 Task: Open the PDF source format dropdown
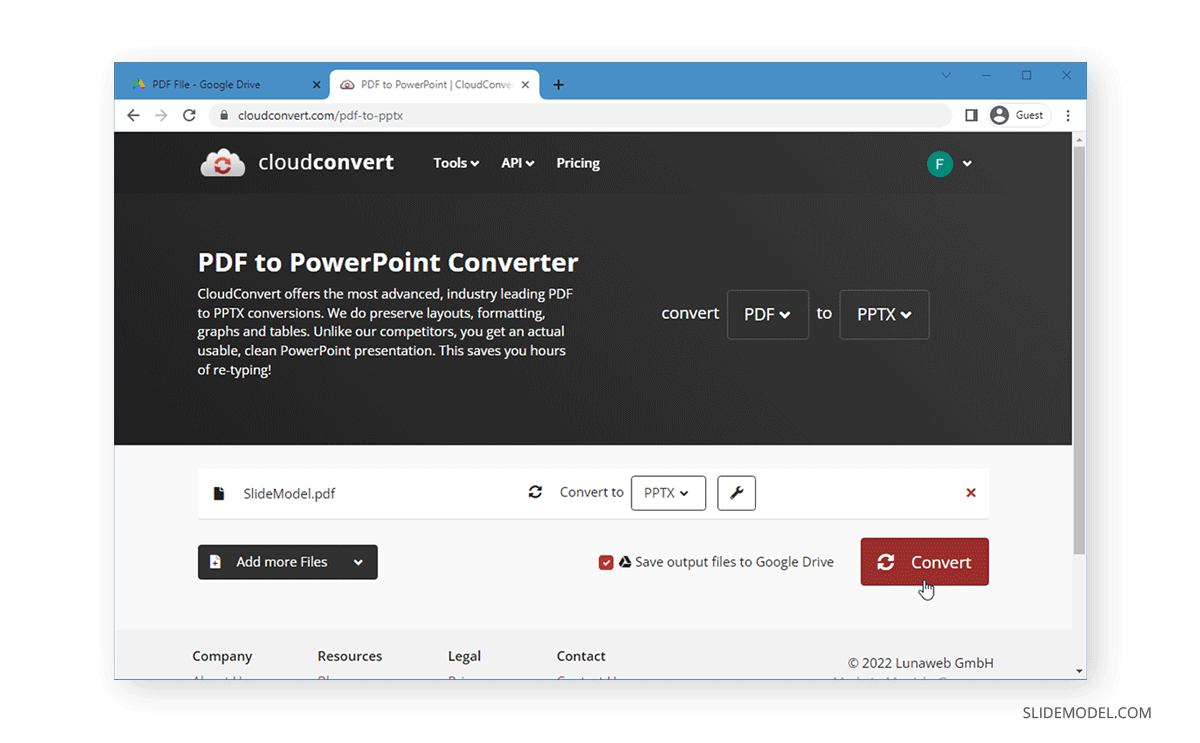[768, 315]
